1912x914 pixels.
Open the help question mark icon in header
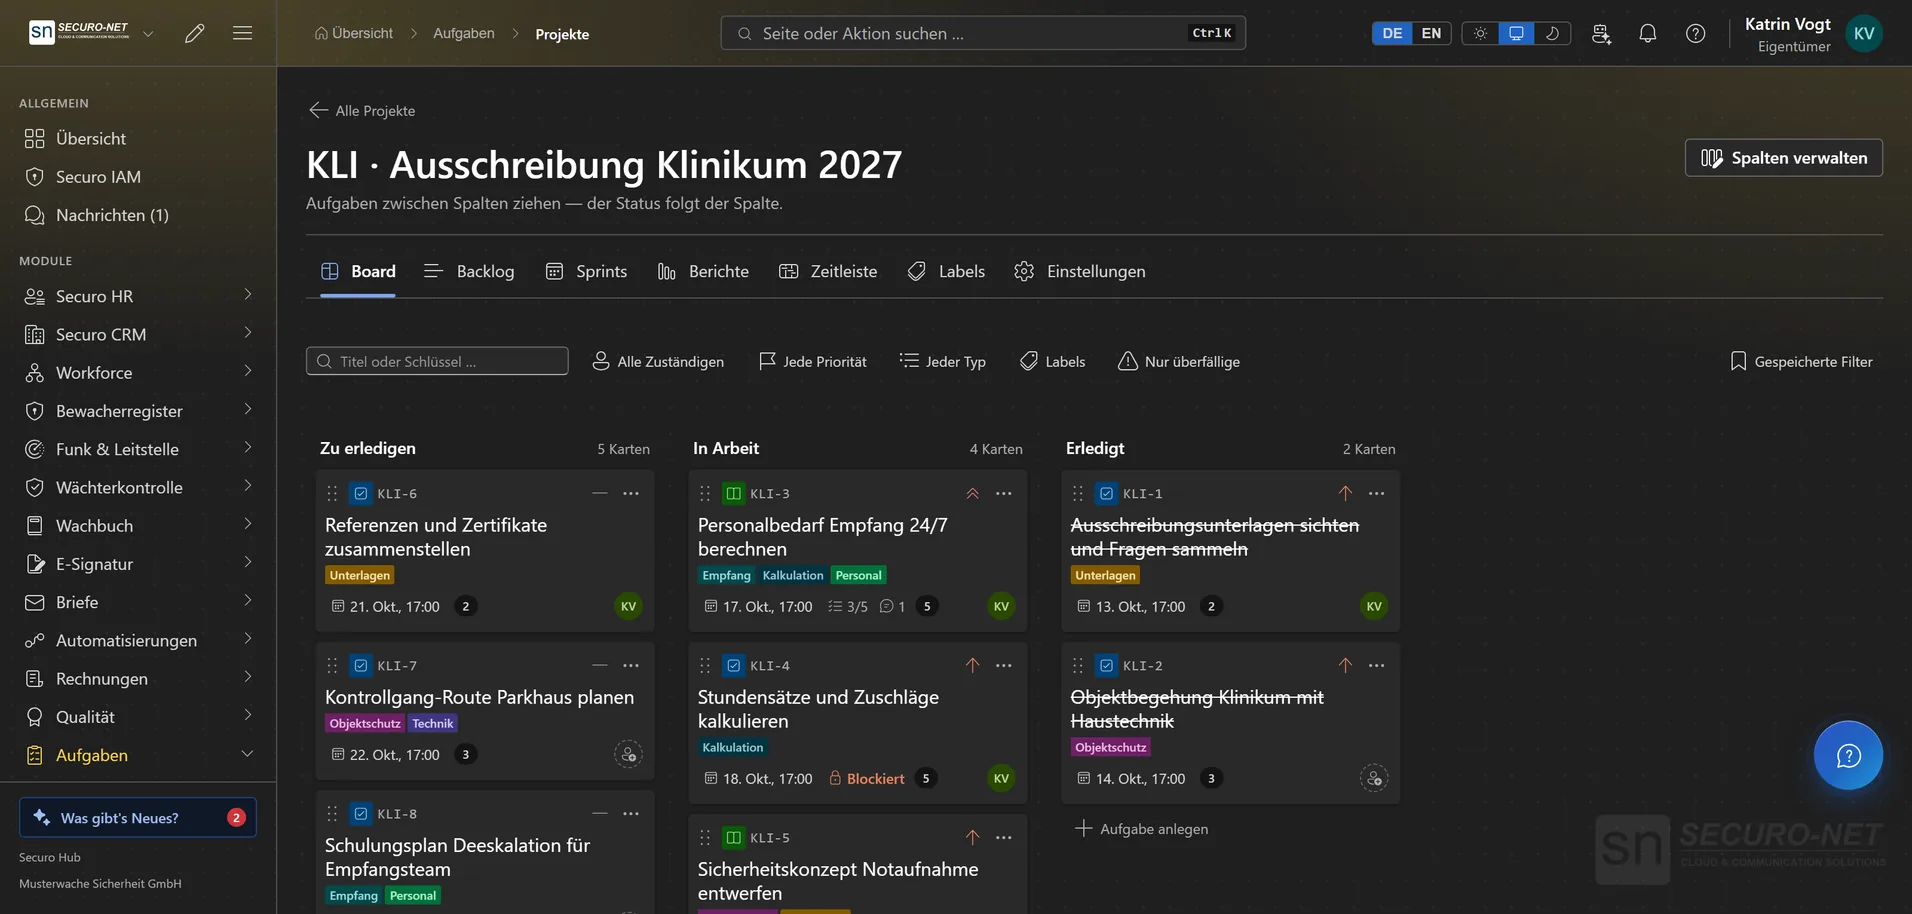point(1696,33)
